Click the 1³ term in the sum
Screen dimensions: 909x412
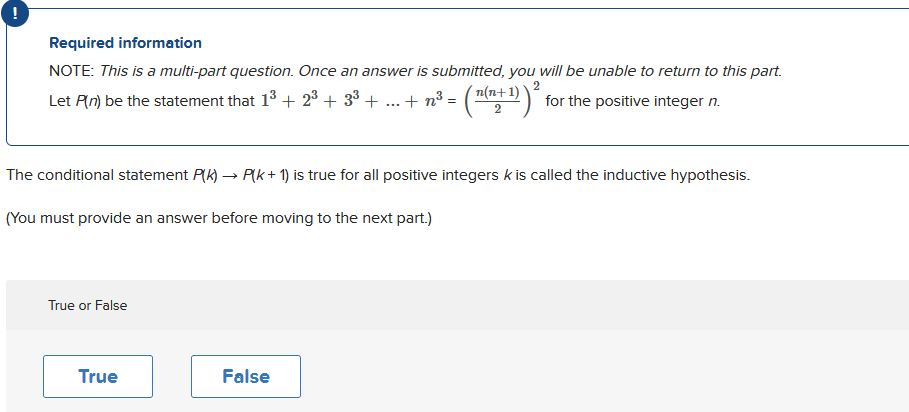click(267, 100)
